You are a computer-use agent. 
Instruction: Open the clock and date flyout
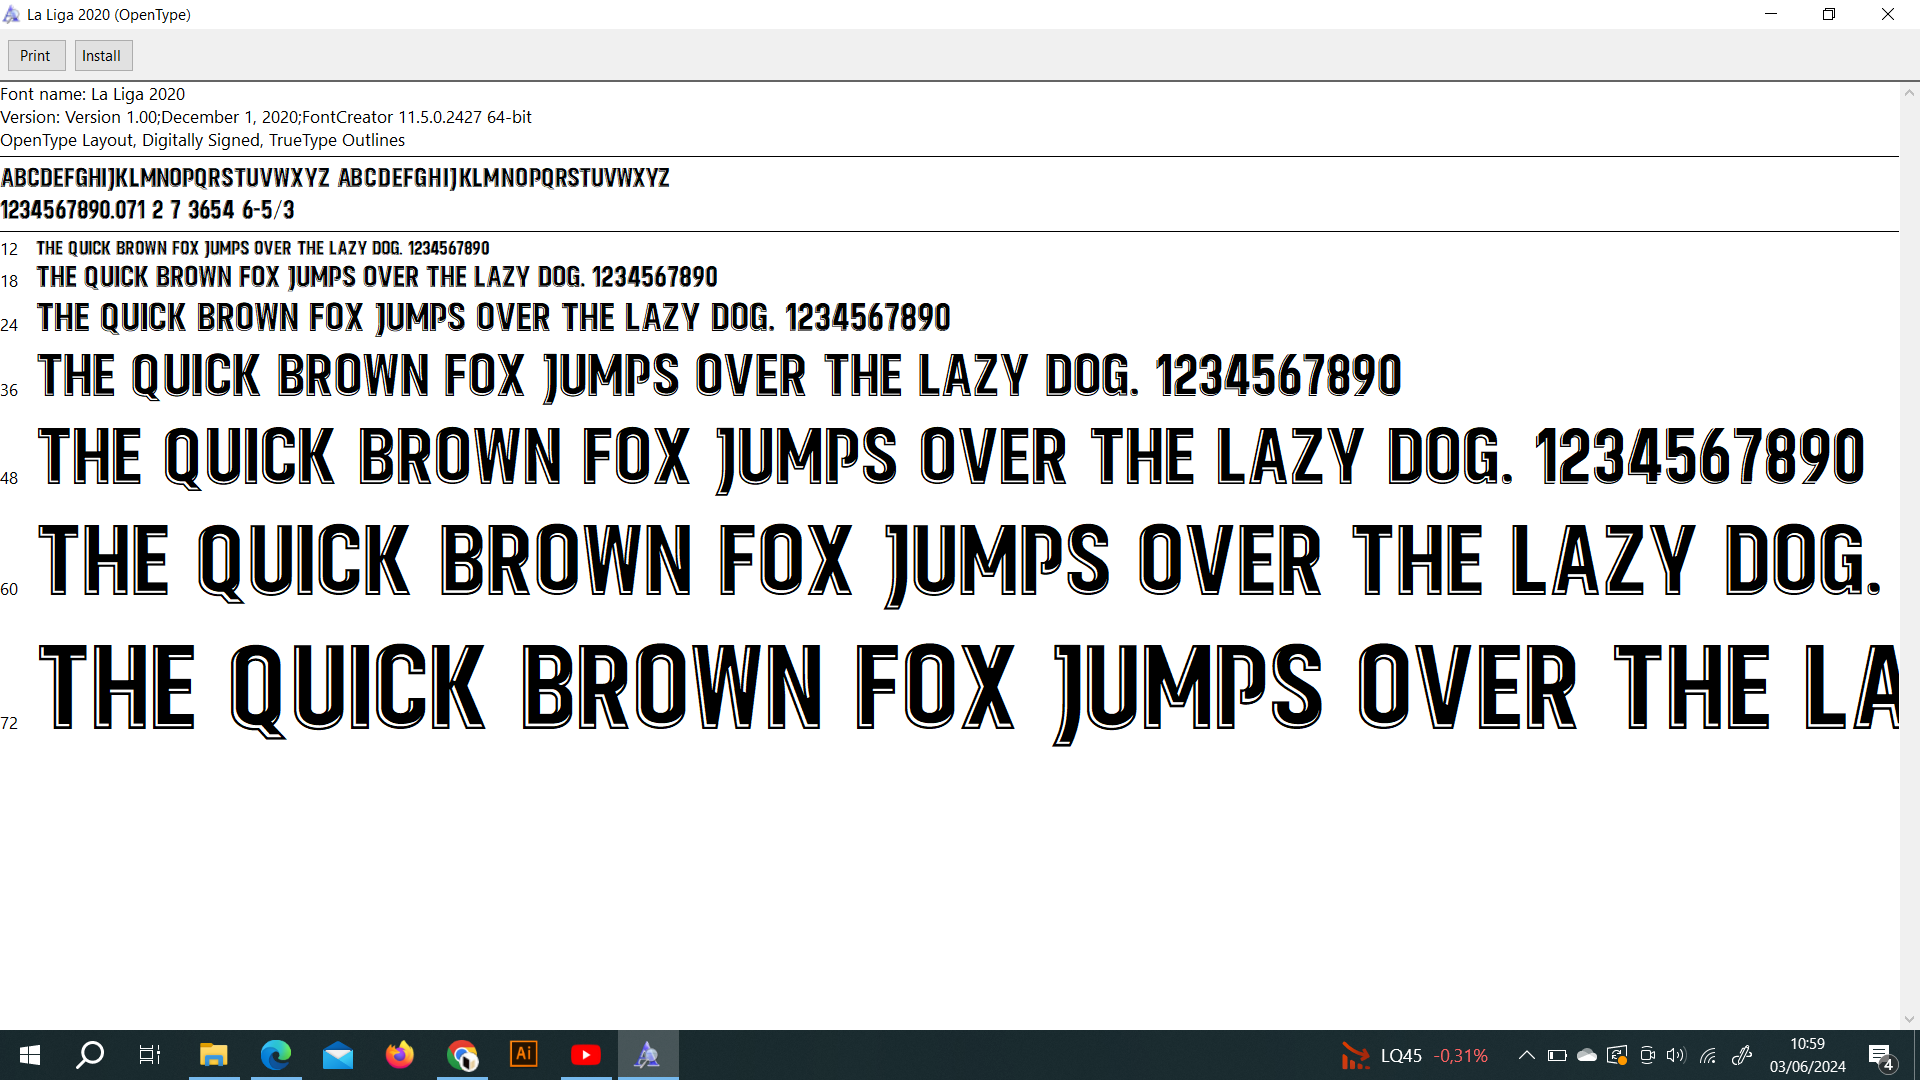click(x=1807, y=1055)
